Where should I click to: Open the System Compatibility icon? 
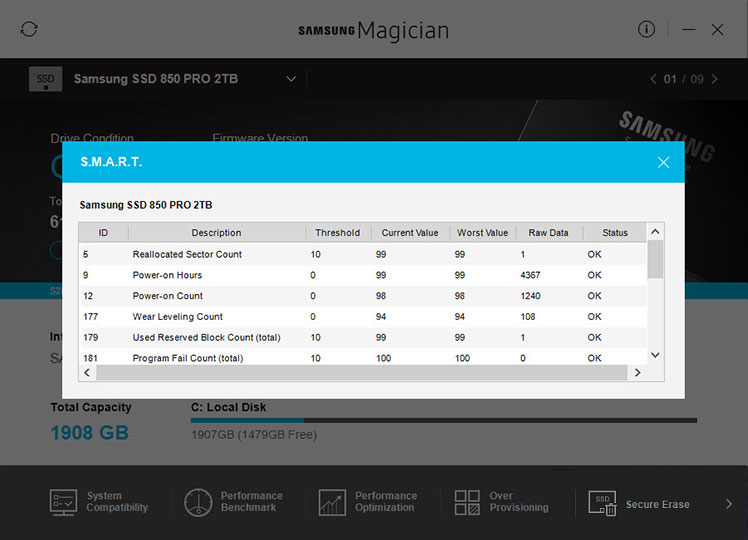coord(63,502)
